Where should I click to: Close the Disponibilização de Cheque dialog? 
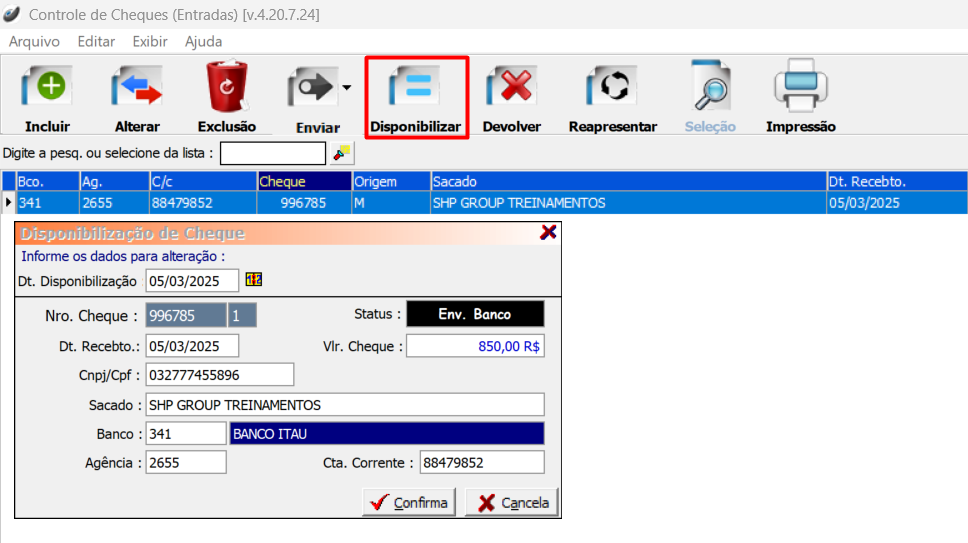pos(548,232)
